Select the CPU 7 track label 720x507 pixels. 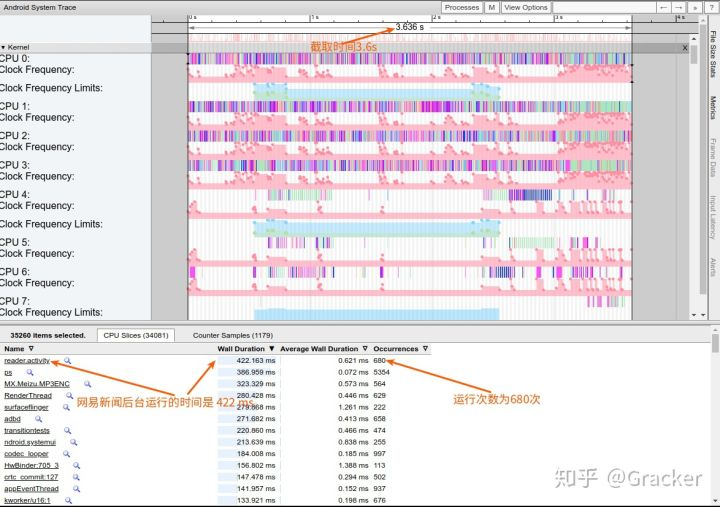[x=15, y=301]
